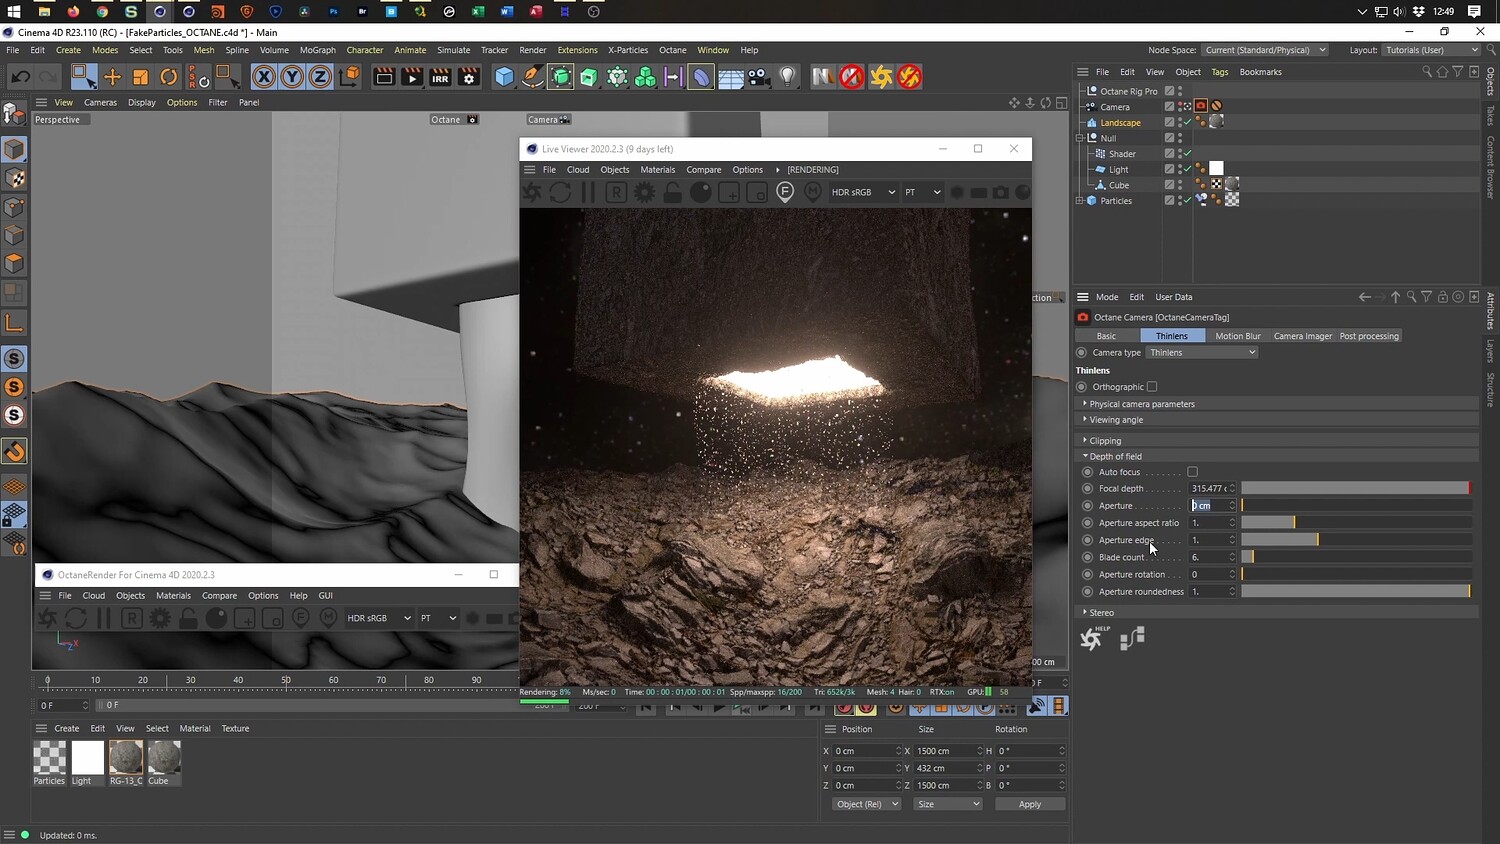Click the Apply button in coordinates panel

point(1029,804)
